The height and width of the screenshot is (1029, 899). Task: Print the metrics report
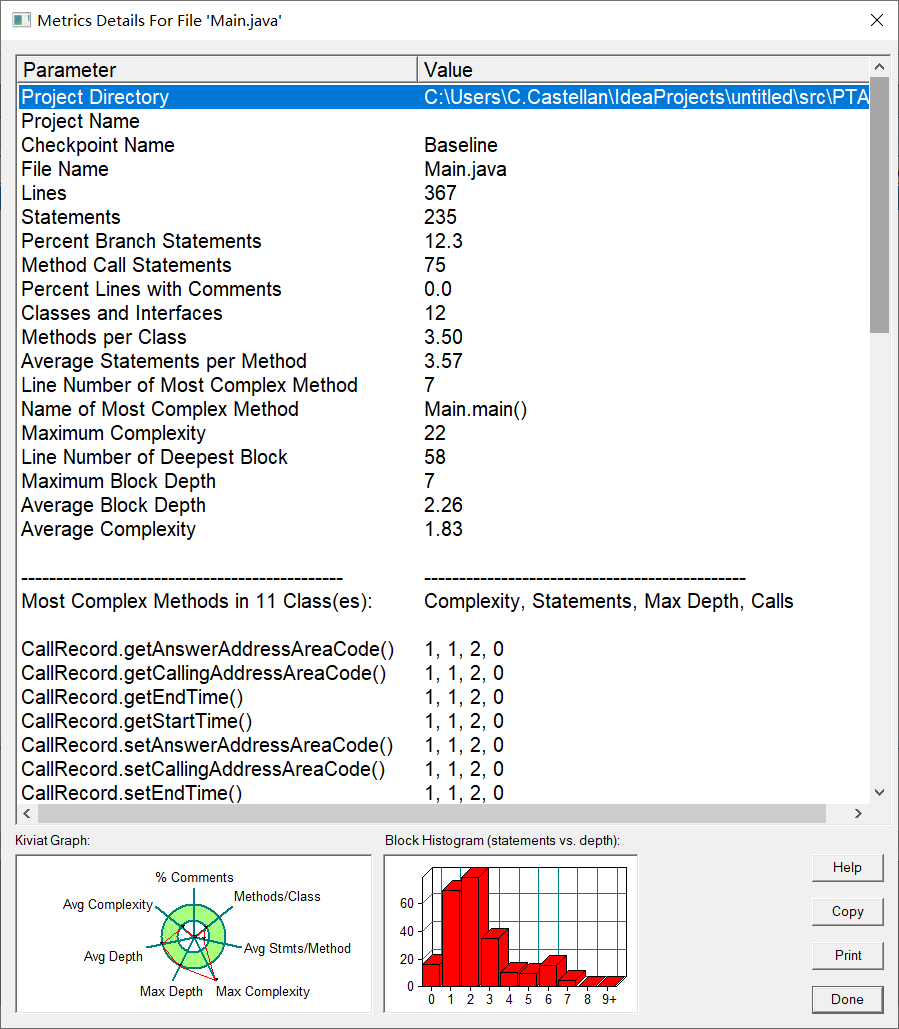point(847,956)
